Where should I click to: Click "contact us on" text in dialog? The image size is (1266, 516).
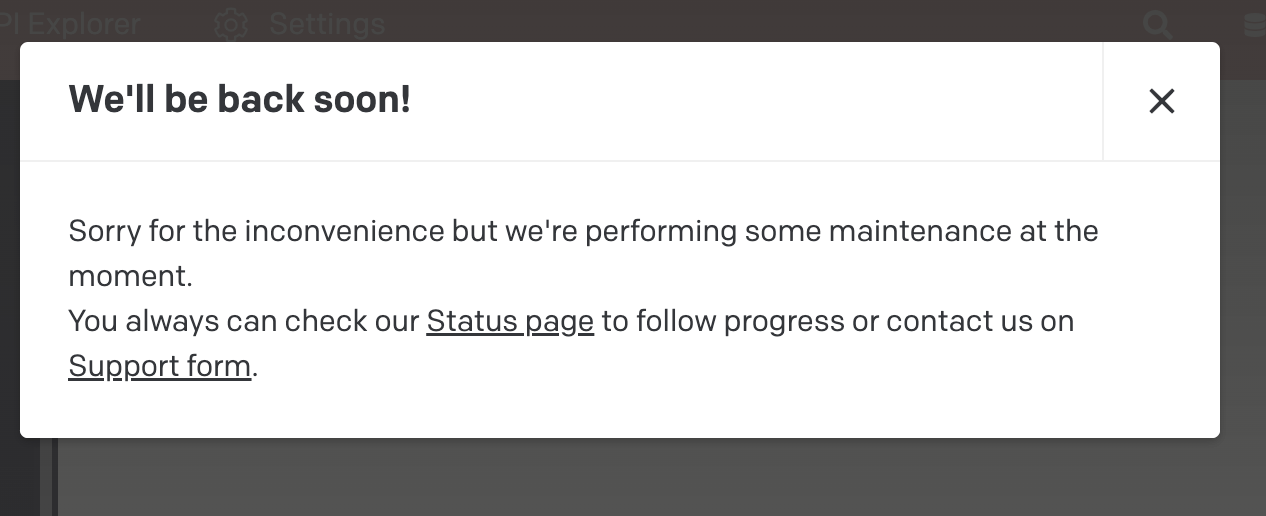click(980, 321)
